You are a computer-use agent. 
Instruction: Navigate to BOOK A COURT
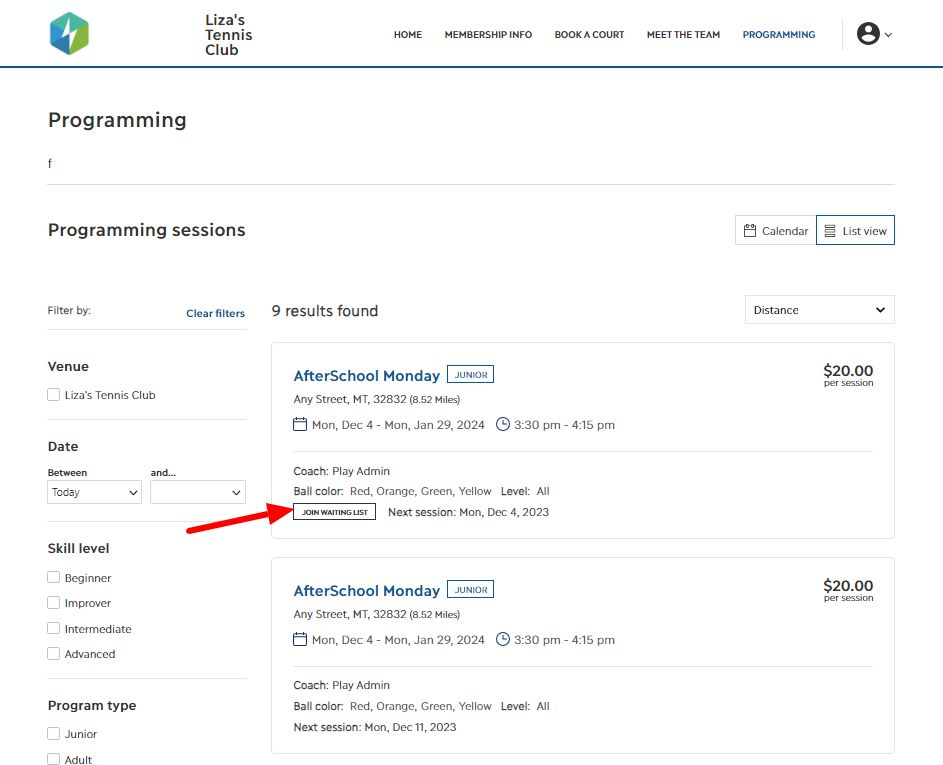(x=589, y=34)
